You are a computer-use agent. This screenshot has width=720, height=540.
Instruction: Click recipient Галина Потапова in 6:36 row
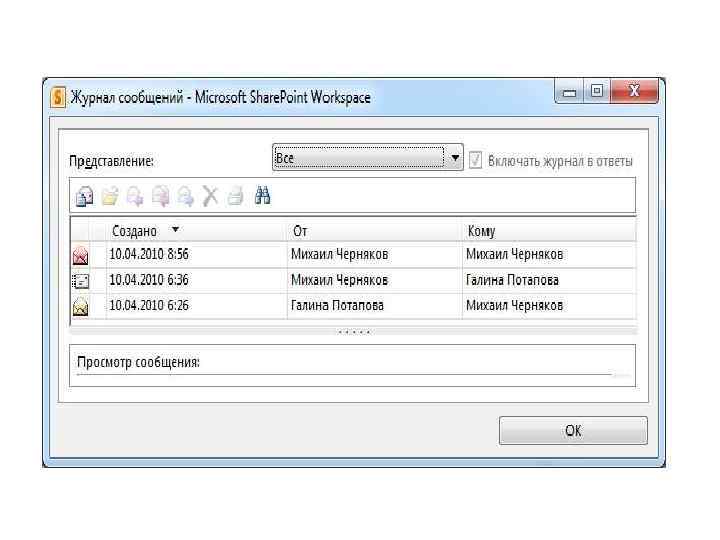click(512, 280)
